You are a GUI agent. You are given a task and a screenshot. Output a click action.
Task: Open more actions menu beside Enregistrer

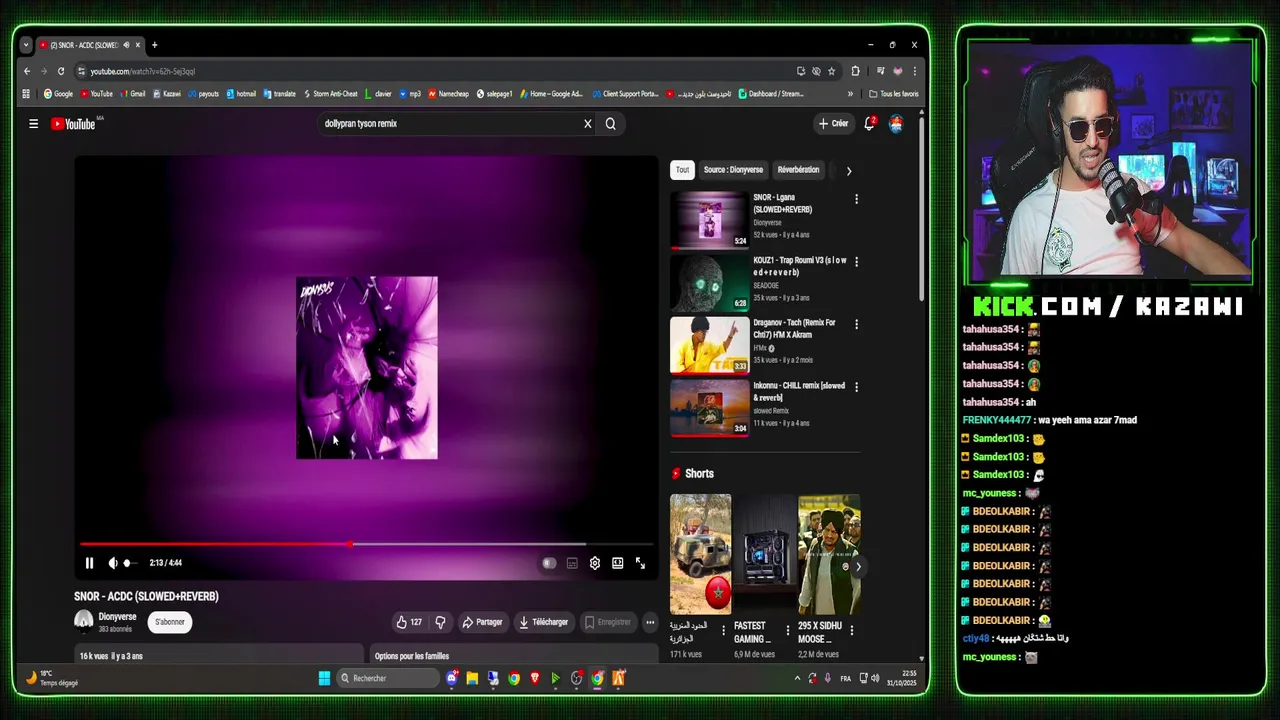click(x=650, y=622)
